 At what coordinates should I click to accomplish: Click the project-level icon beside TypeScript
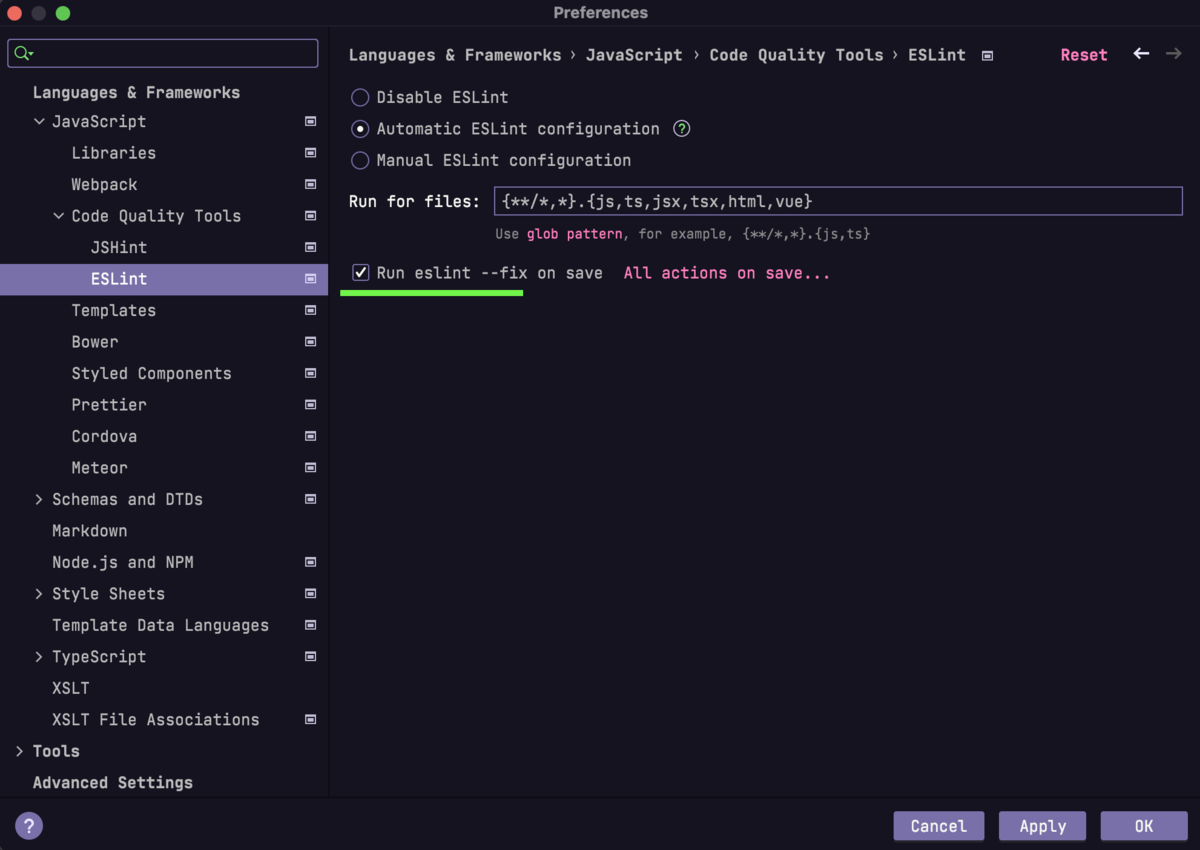311,657
